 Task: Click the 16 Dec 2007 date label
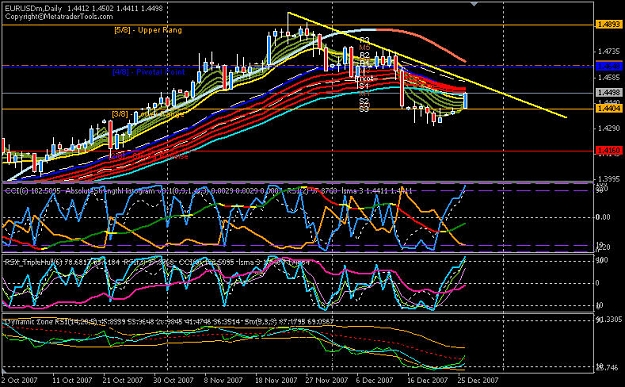(427, 380)
